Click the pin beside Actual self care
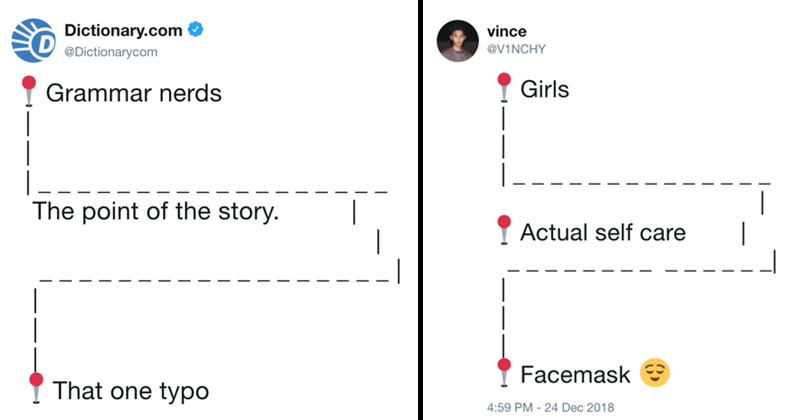Screen dimensions: 800x420 coord(504,229)
